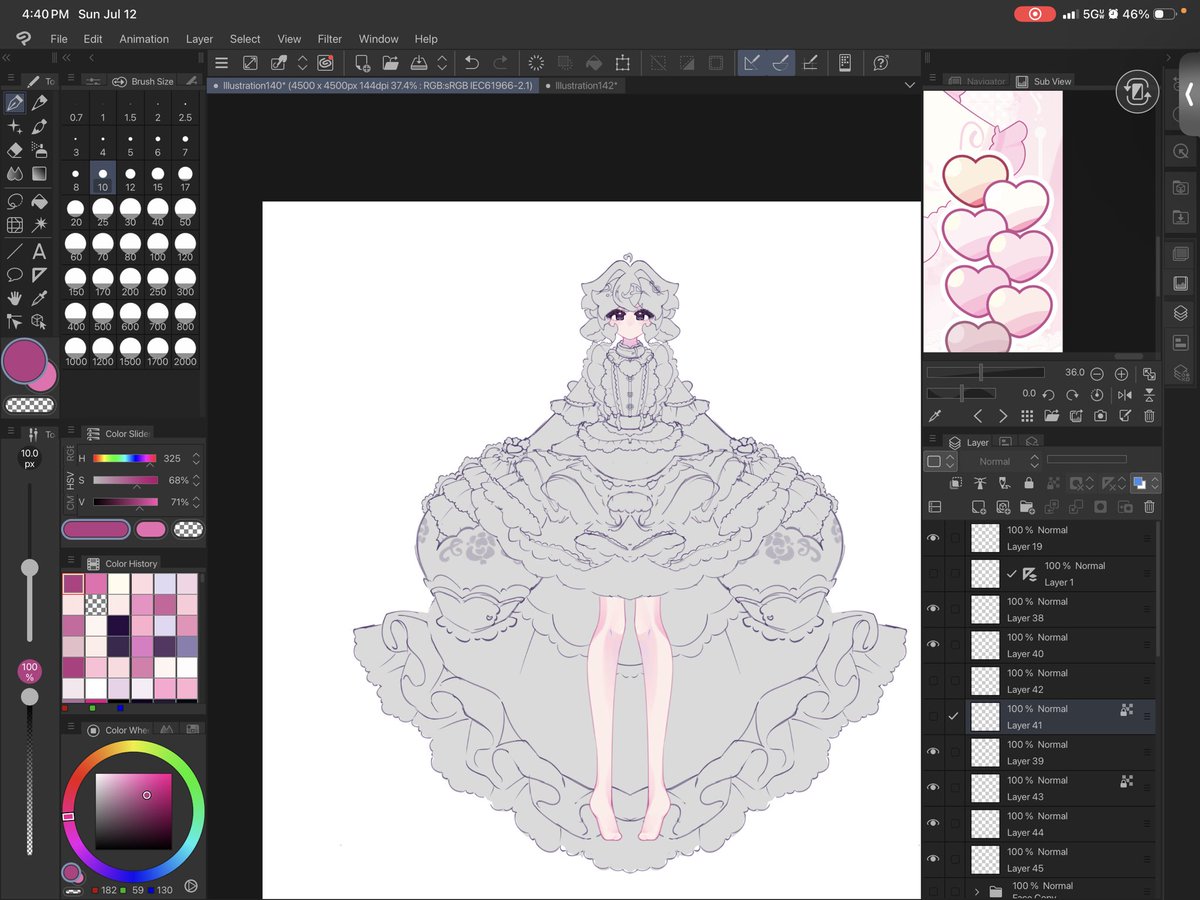The image size is (1200, 900).
Task: Open the Filter menu
Action: [330, 39]
